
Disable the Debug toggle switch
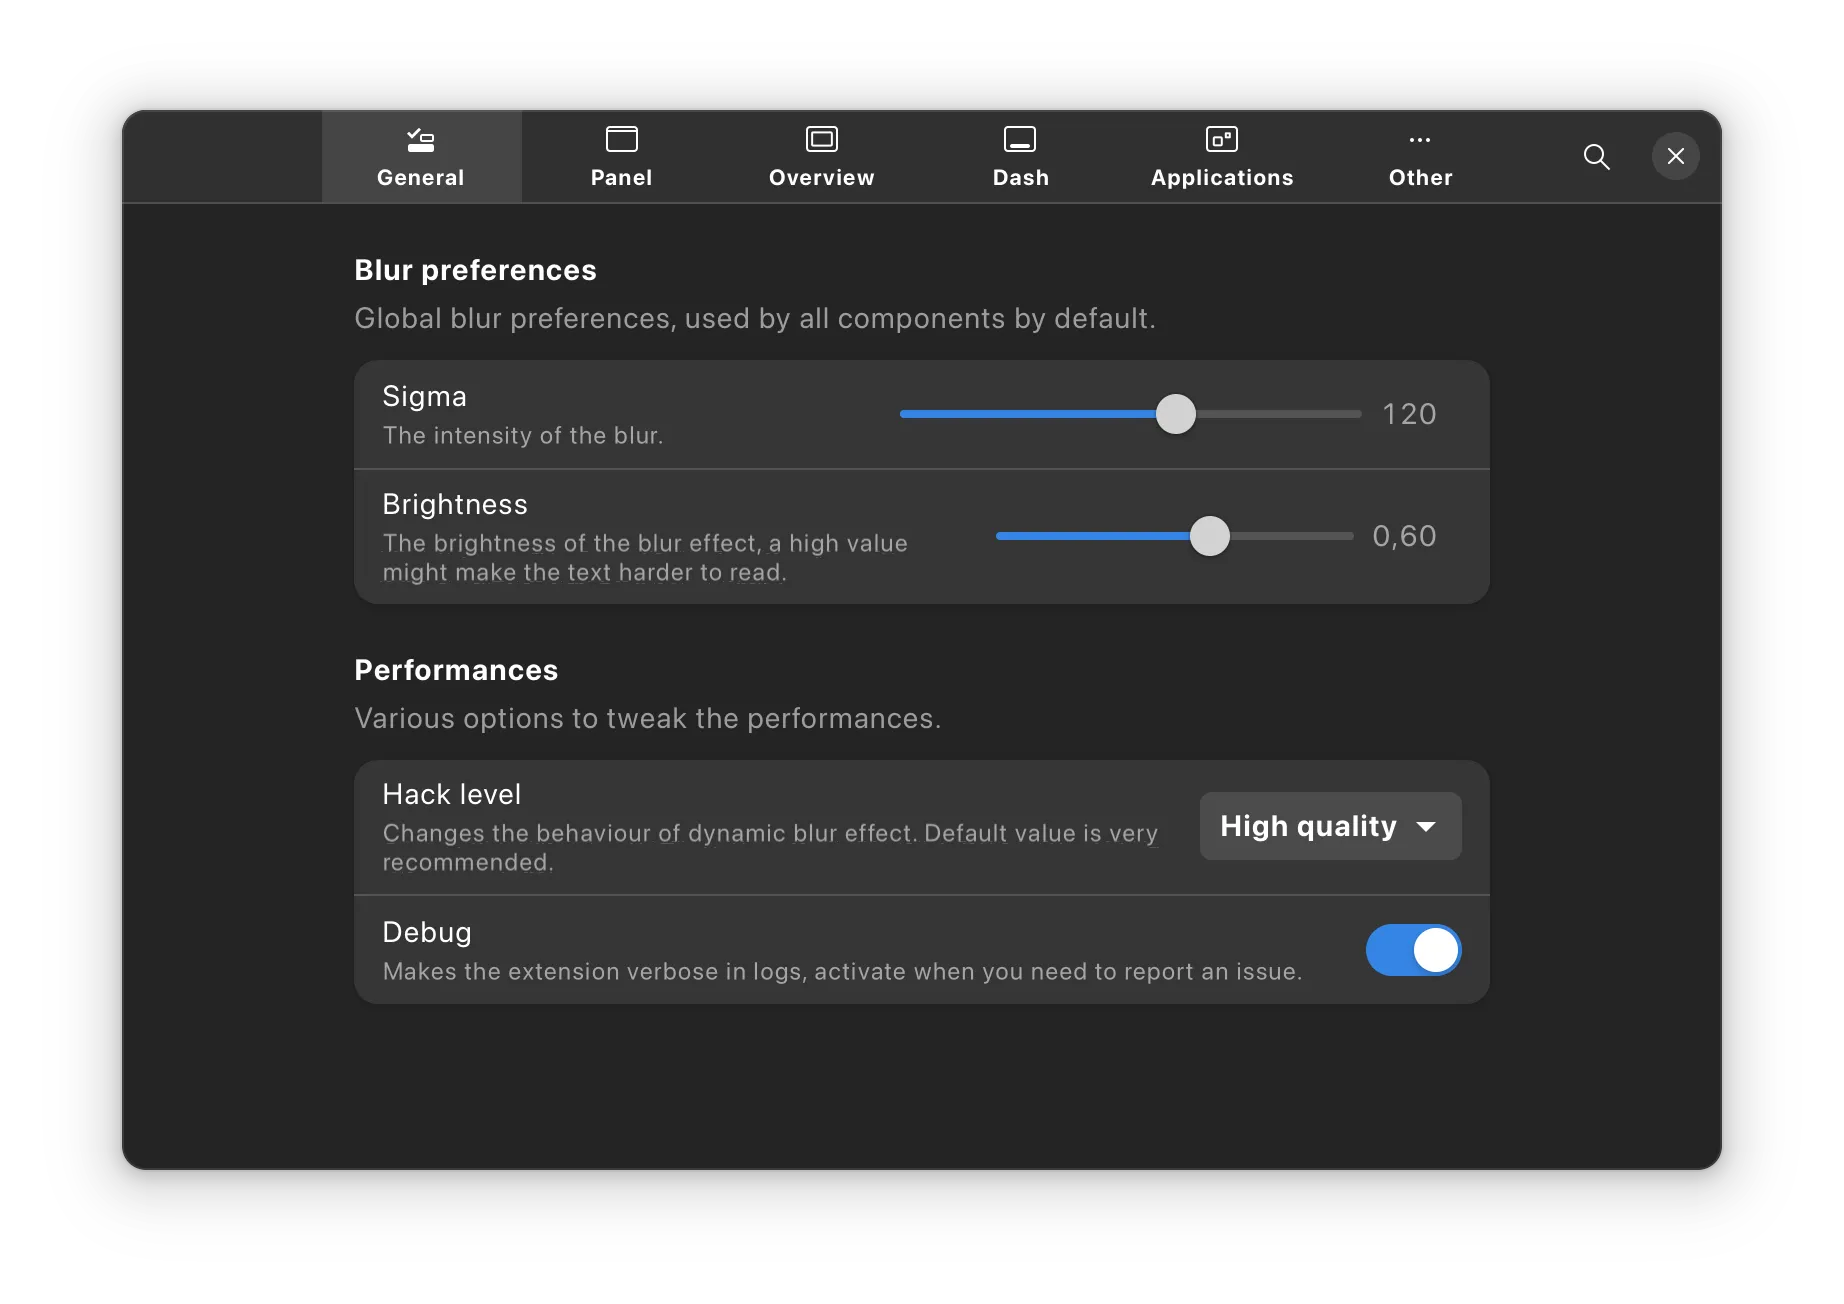pyautogui.click(x=1413, y=950)
